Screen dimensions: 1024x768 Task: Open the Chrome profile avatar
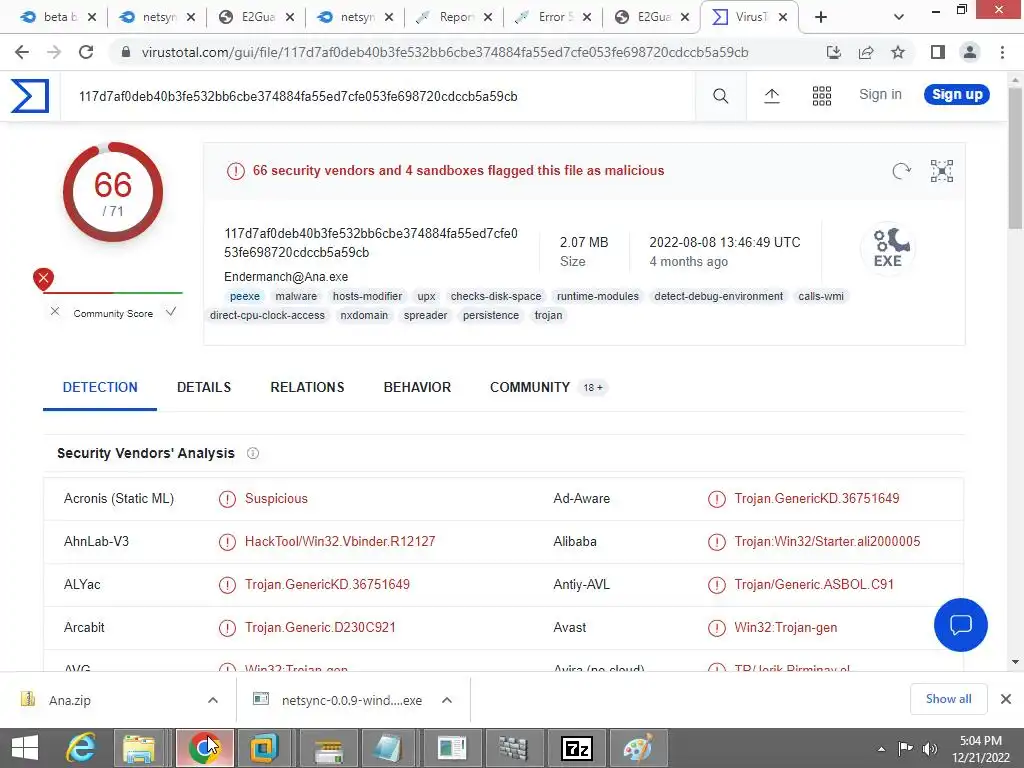click(x=970, y=52)
